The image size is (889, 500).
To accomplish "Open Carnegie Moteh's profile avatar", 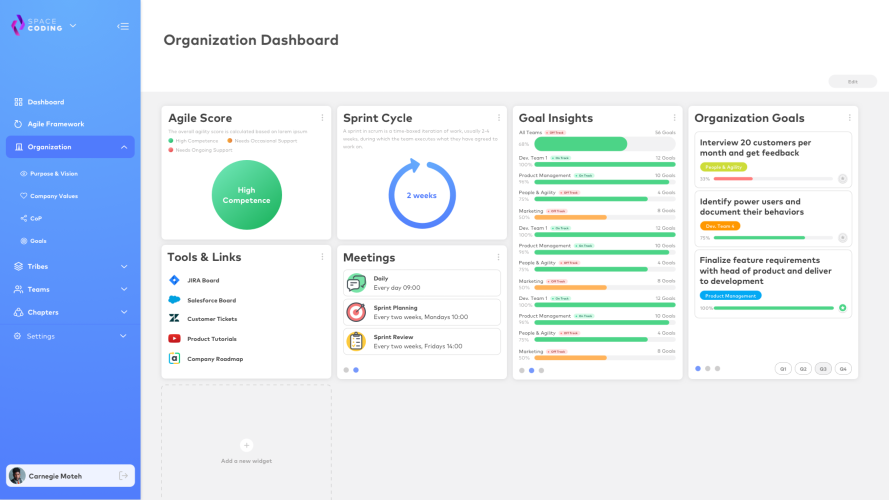I will [x=17, y=476].
